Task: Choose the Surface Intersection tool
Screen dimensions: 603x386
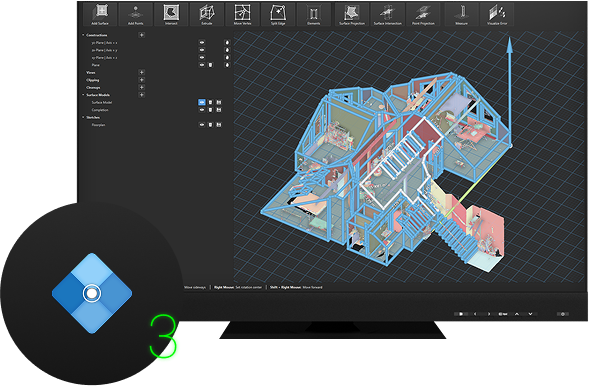Action: click(x=387, y=15)
